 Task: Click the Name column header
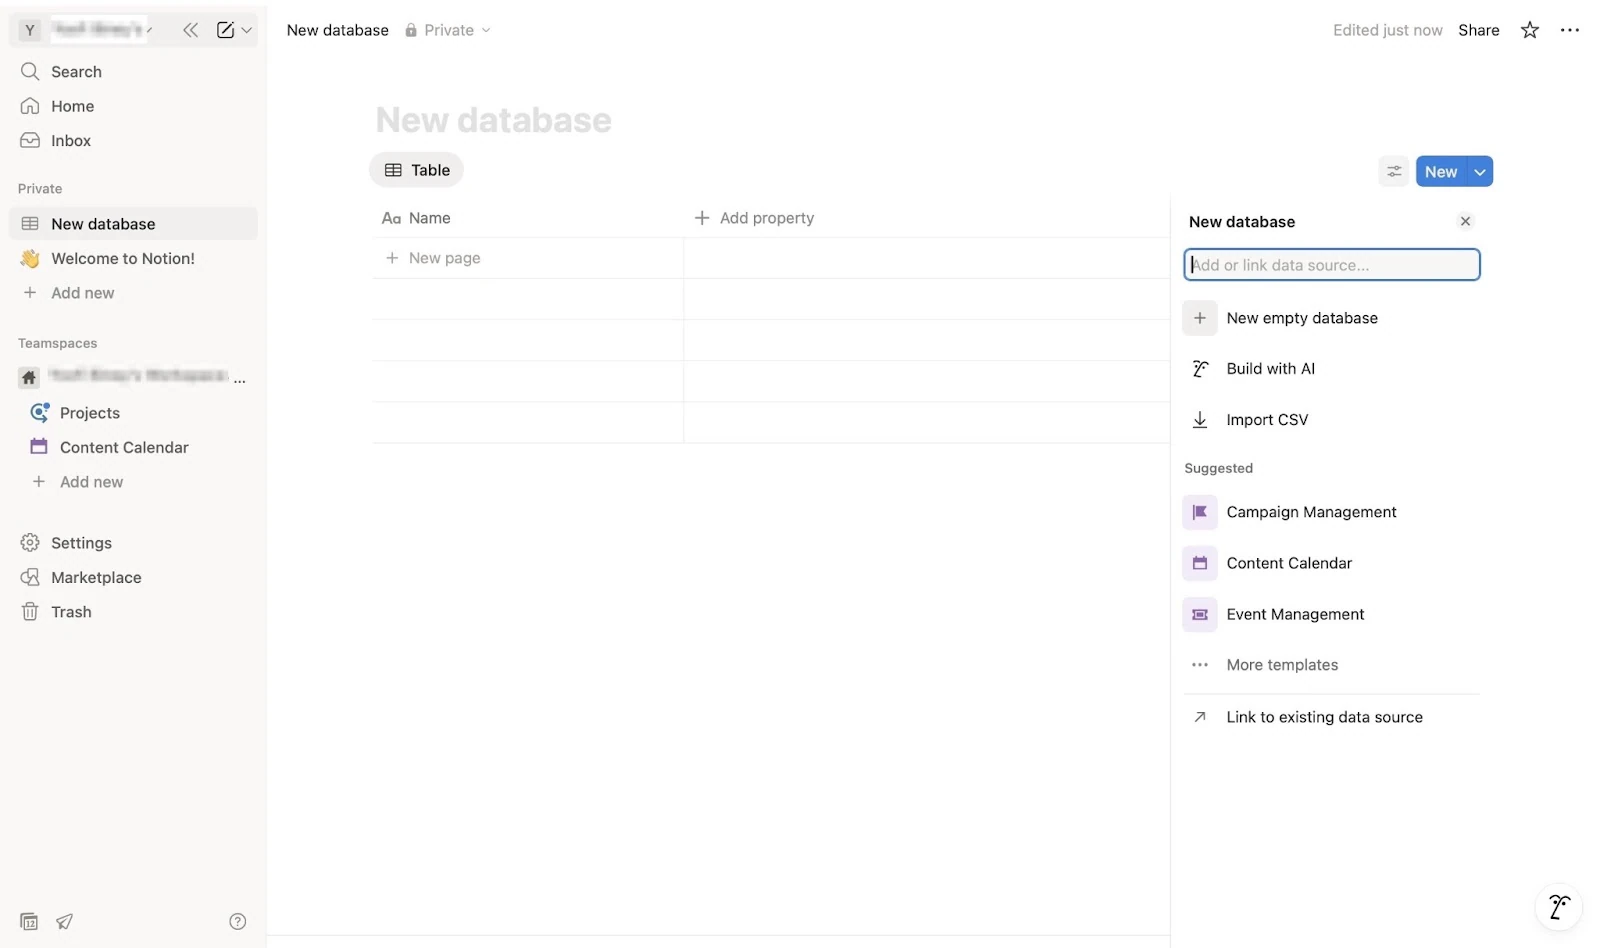point(528,218)
